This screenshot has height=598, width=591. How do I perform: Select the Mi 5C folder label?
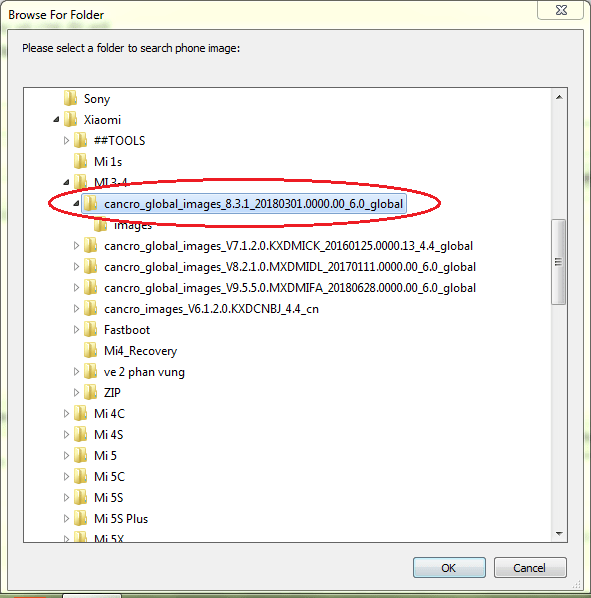pyautogui.click(x=109, y=476)
